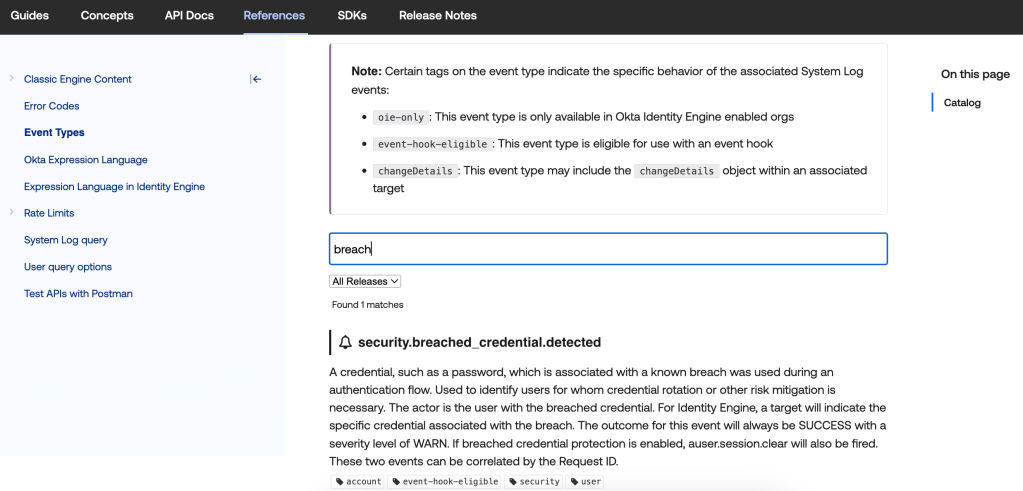This screenshot has width=1023, height=491.
Task: Click the bell icon beside security.breached_credential.detected
Action: tap(346, 343)
